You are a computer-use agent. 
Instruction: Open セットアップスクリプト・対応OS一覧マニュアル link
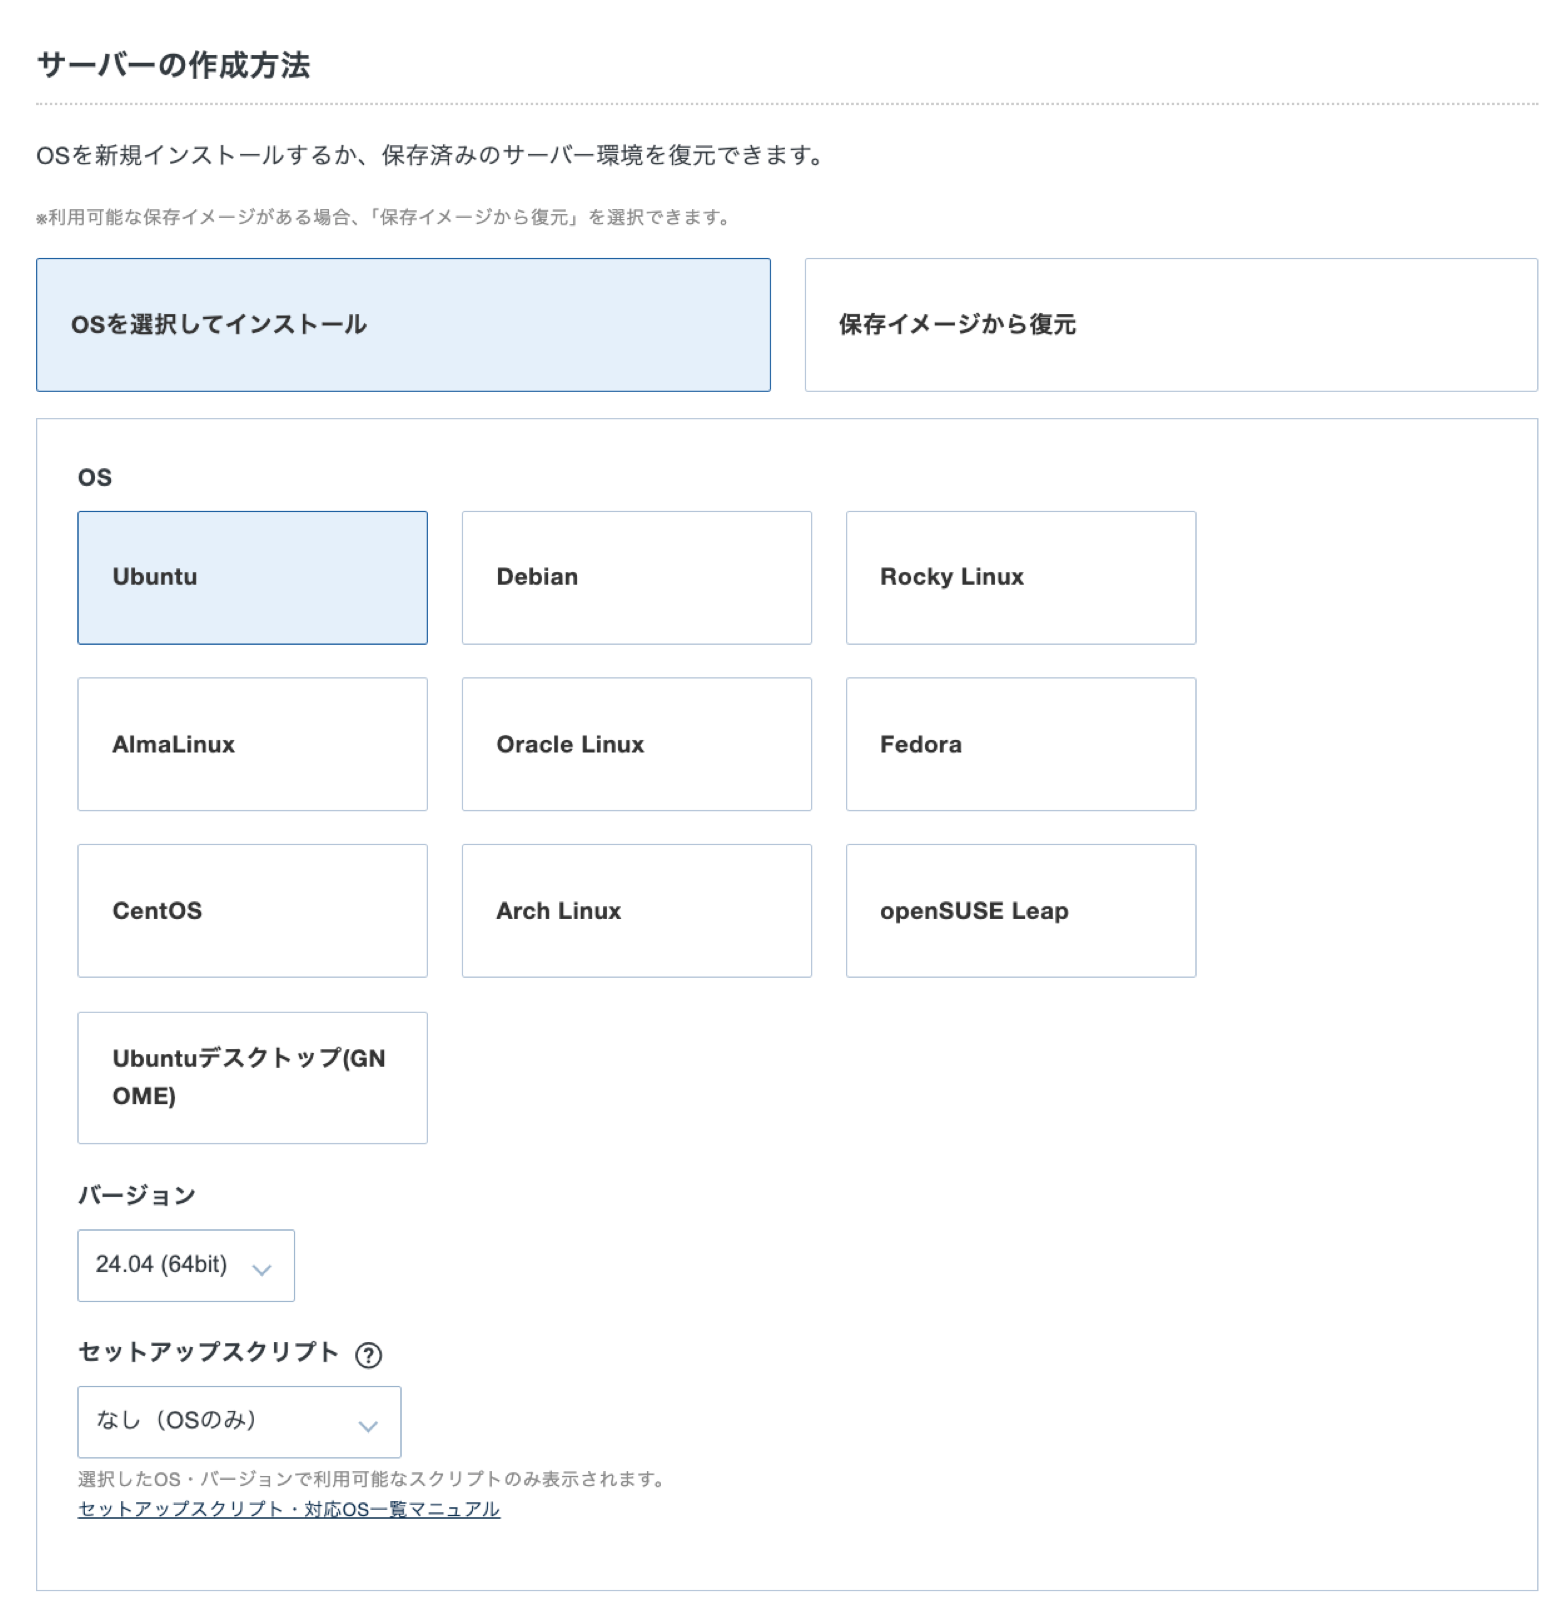click(289, 1509)
